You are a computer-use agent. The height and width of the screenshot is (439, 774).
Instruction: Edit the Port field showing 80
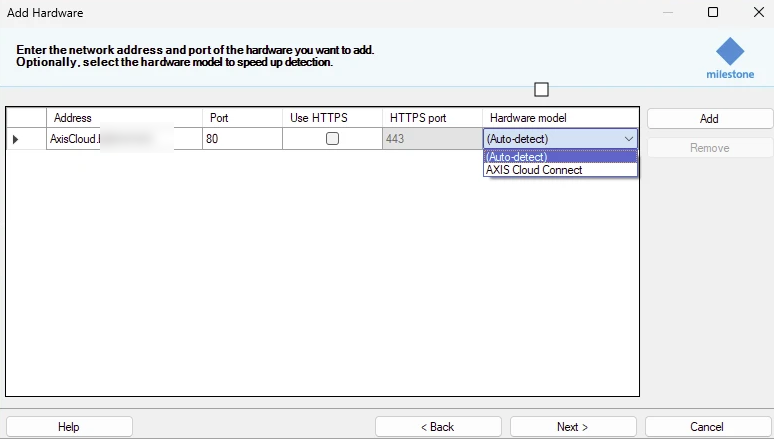[242, 139]
